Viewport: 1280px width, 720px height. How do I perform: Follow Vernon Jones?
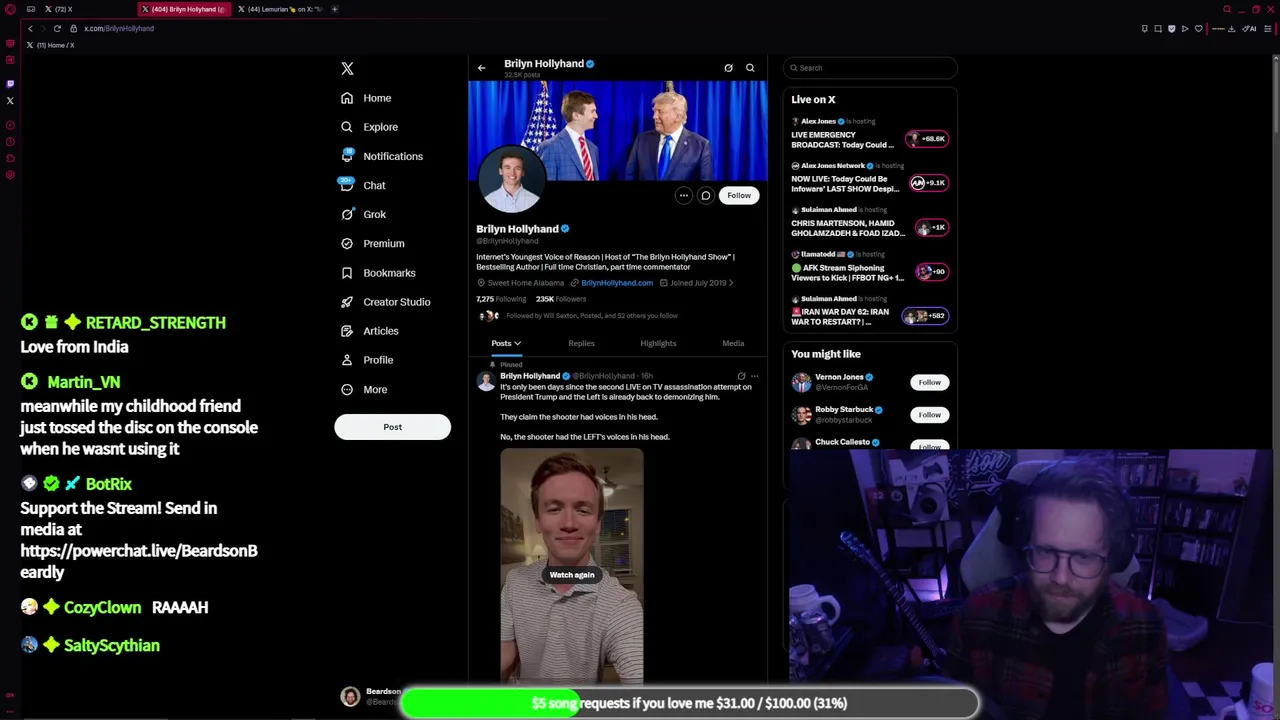click(x=929, y=382)
